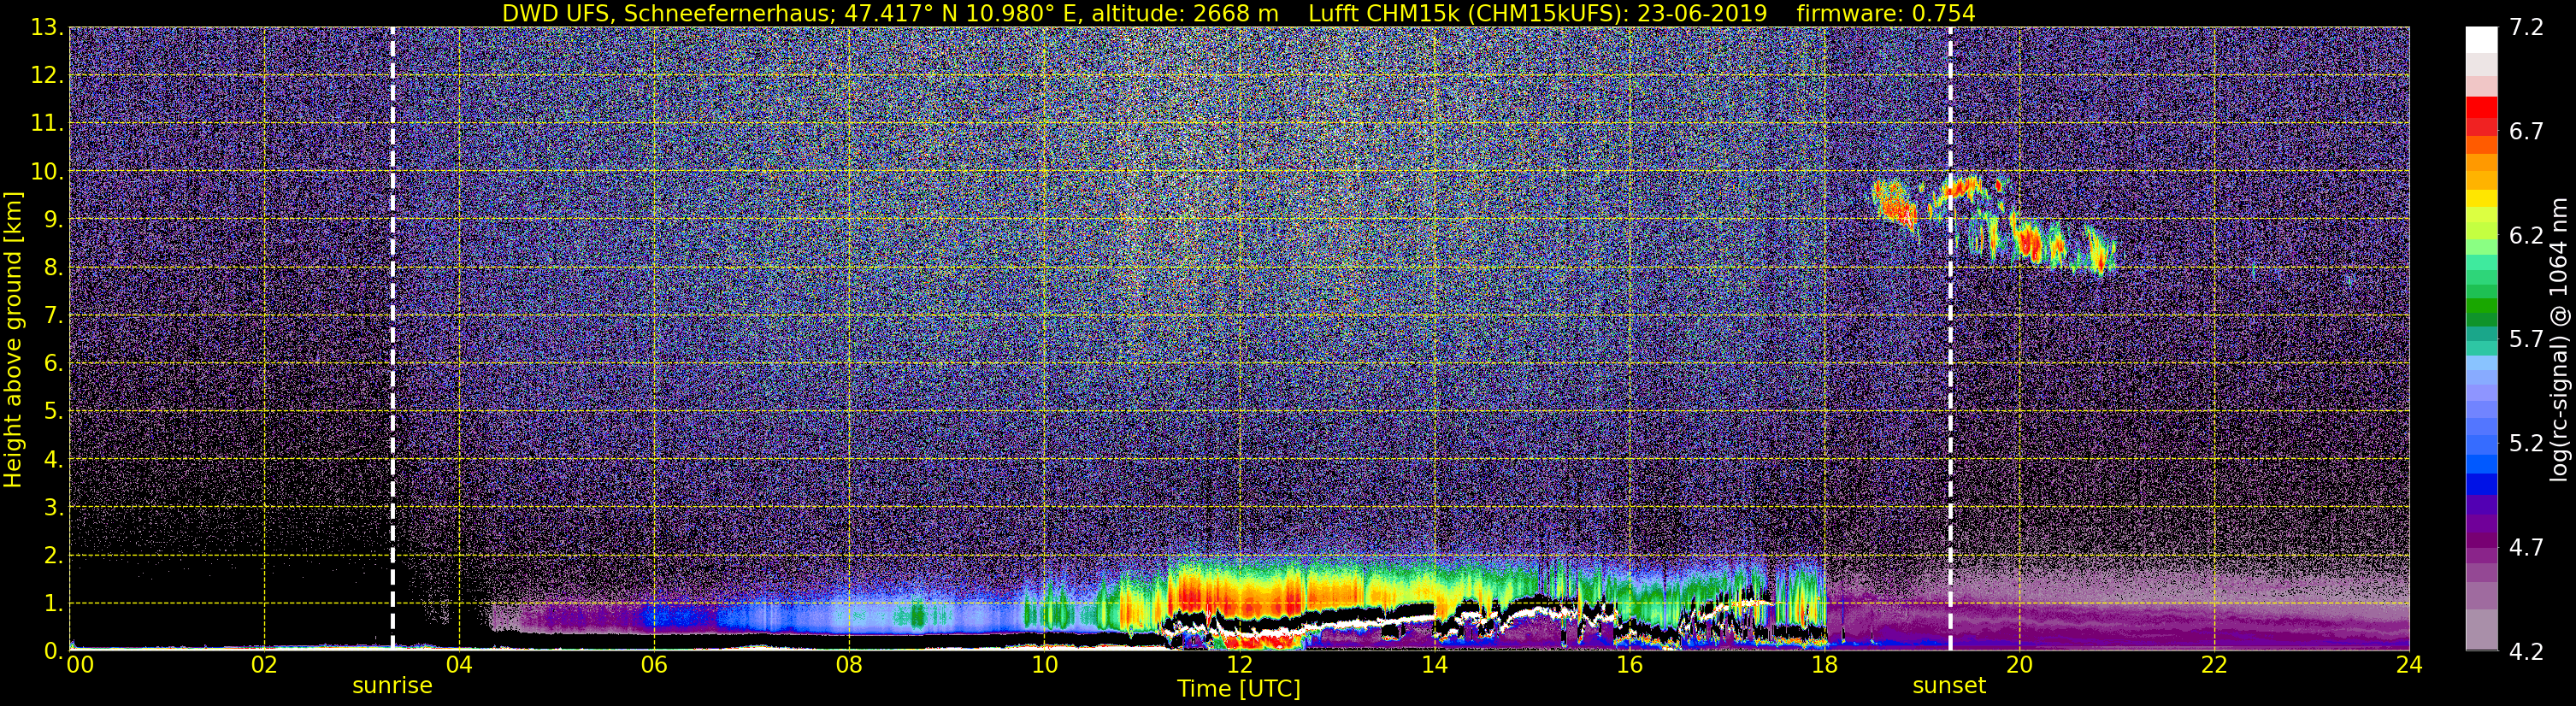Click the 'Height above ground [km]' axis title
The width and height of the screenshot is (2576, 706).
pos(13,339)
